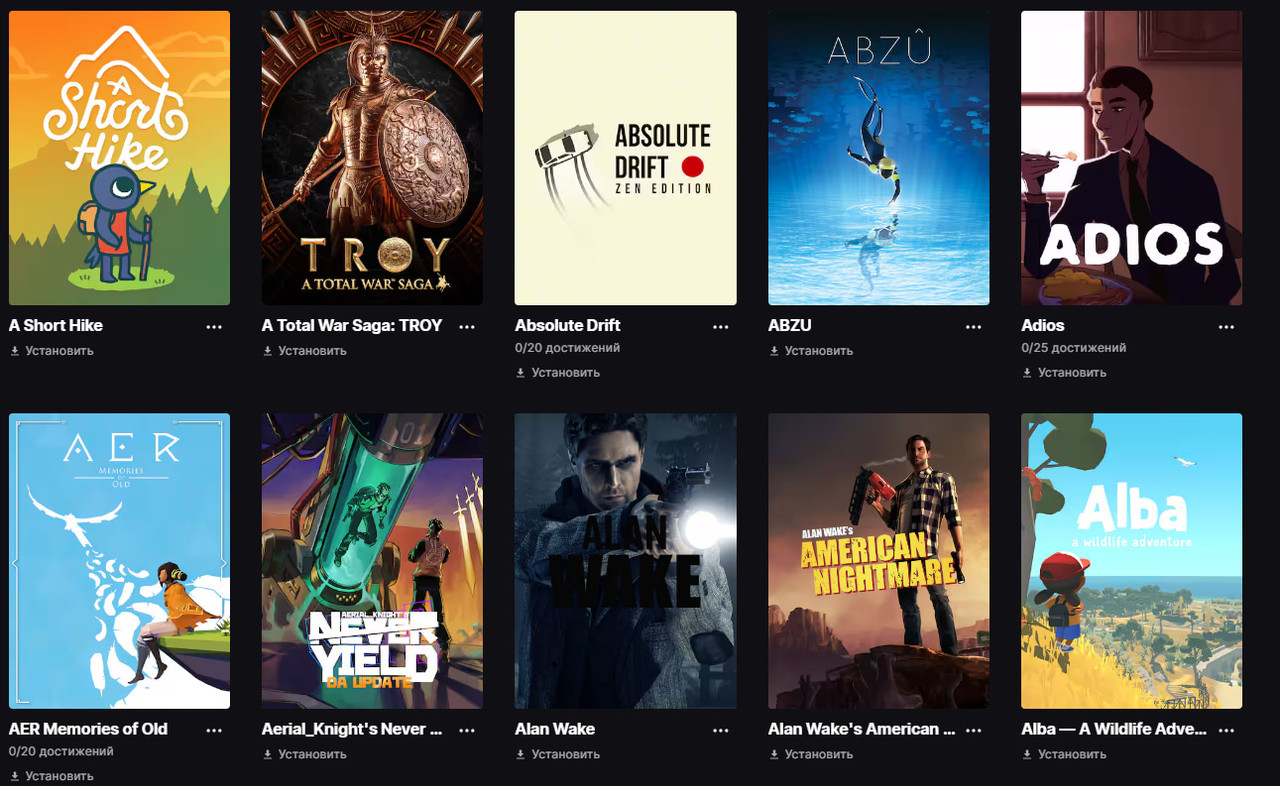Viewport: 1280px width, 786px height.
Task: Show more options for ABZU
Action: tap(974, 326)
